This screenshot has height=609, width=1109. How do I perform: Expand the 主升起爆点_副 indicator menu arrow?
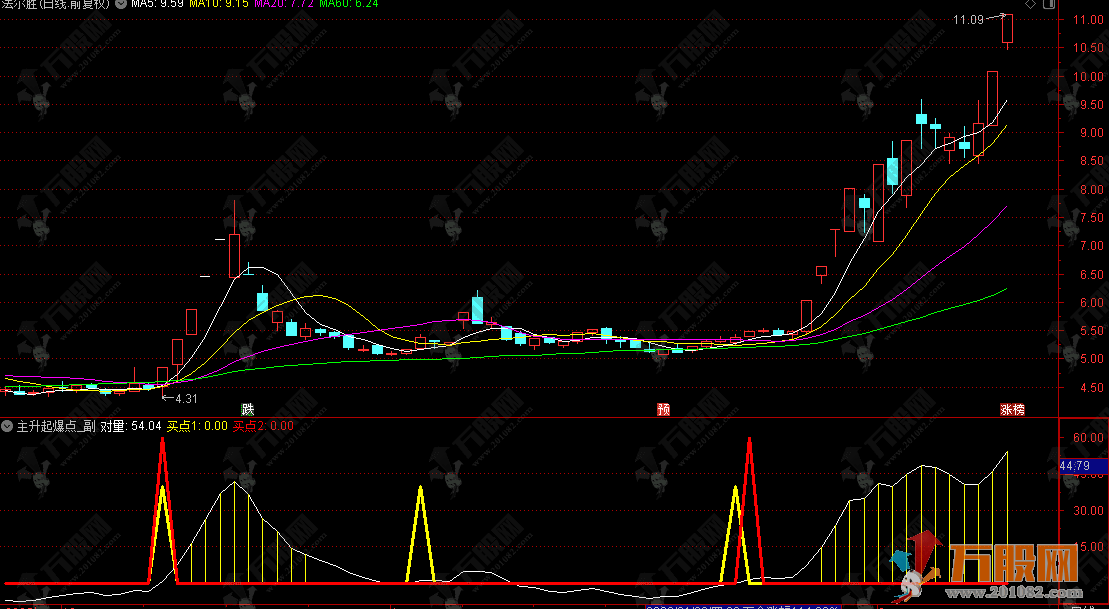pyautogui.click(x=8, y=425)
